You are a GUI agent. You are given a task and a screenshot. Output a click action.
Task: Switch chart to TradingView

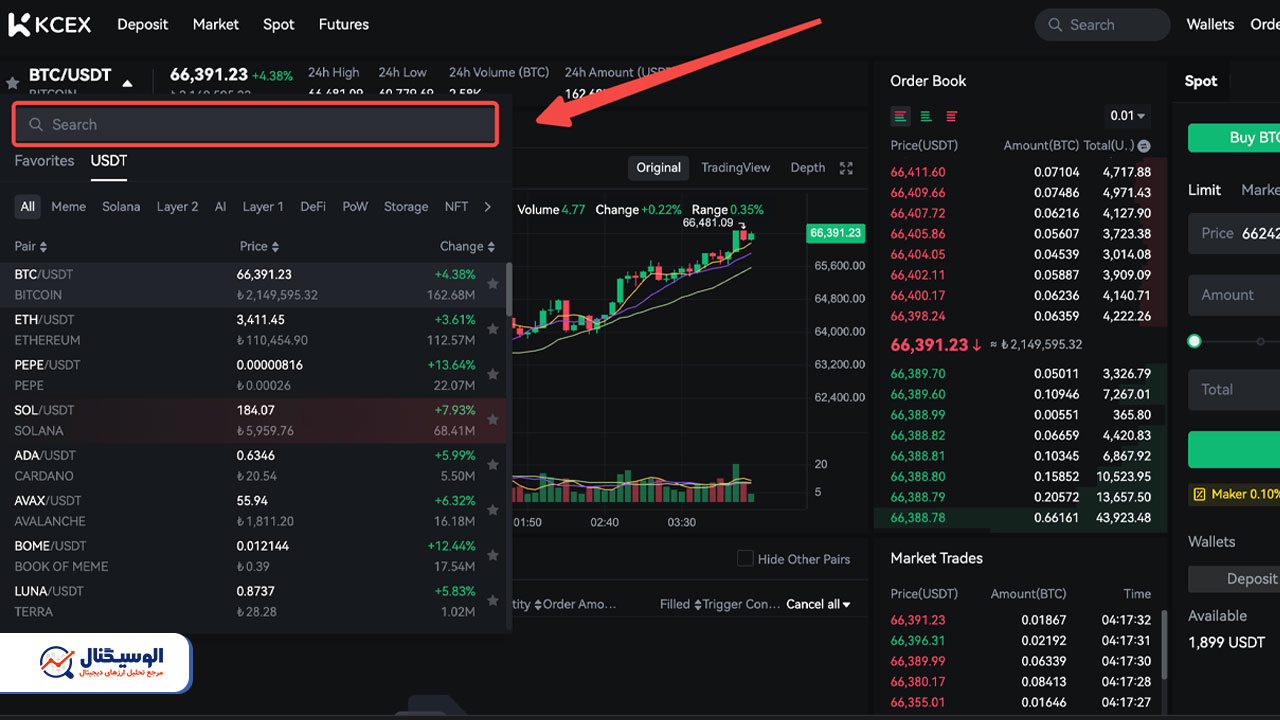click(736, 168)
